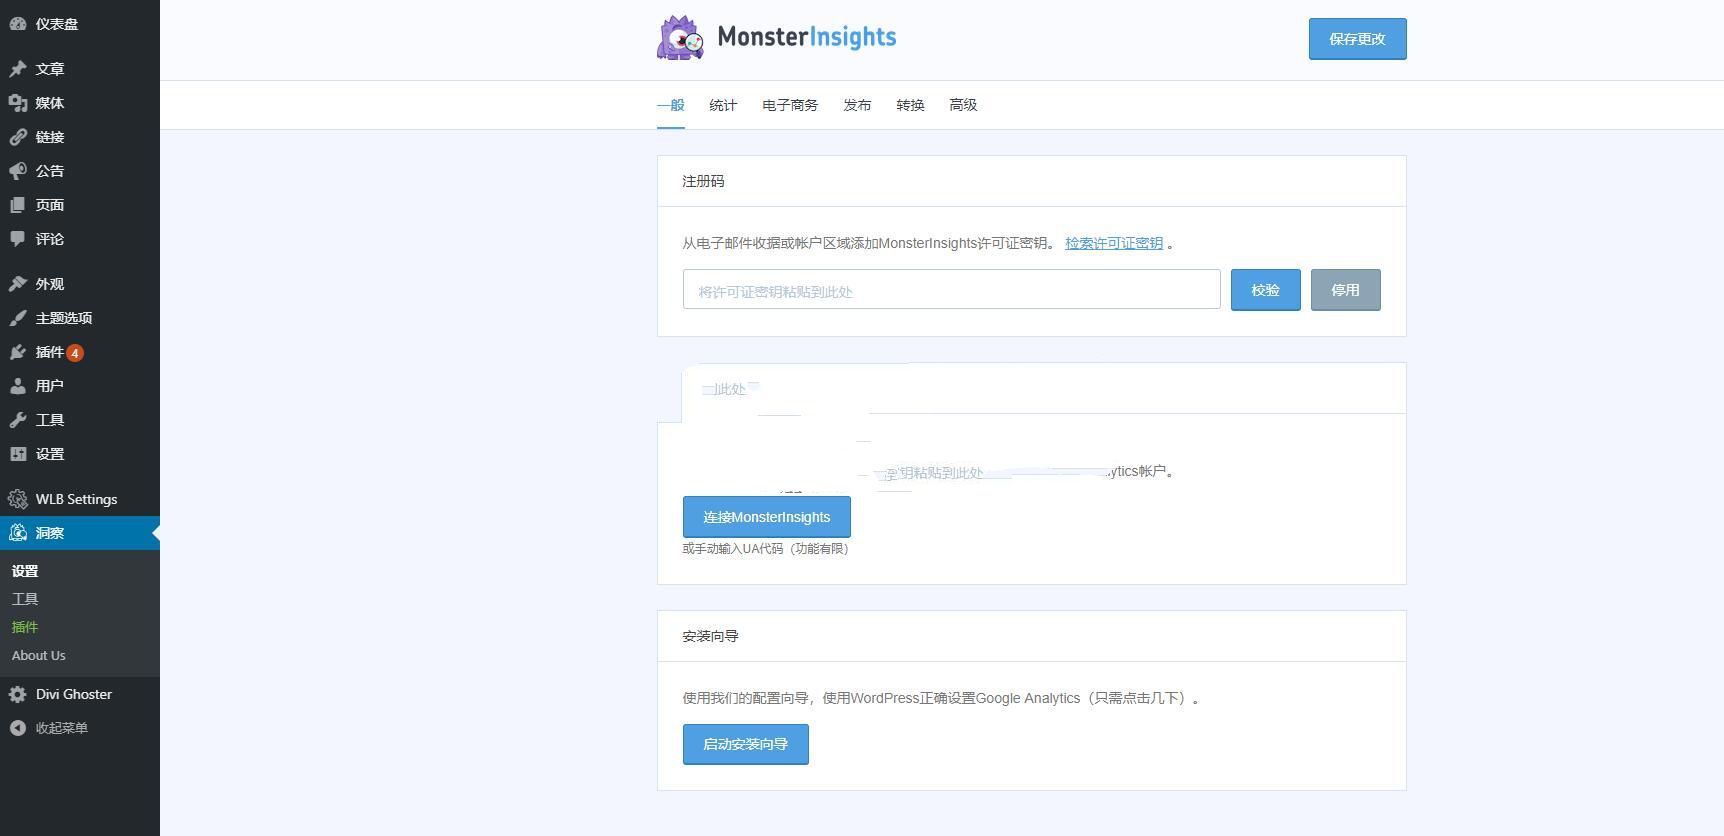Image resolution: width=1724 pixels, height=836 pixels.
Task: Open media library via 媒体 icon
Action: coord(18,103)
